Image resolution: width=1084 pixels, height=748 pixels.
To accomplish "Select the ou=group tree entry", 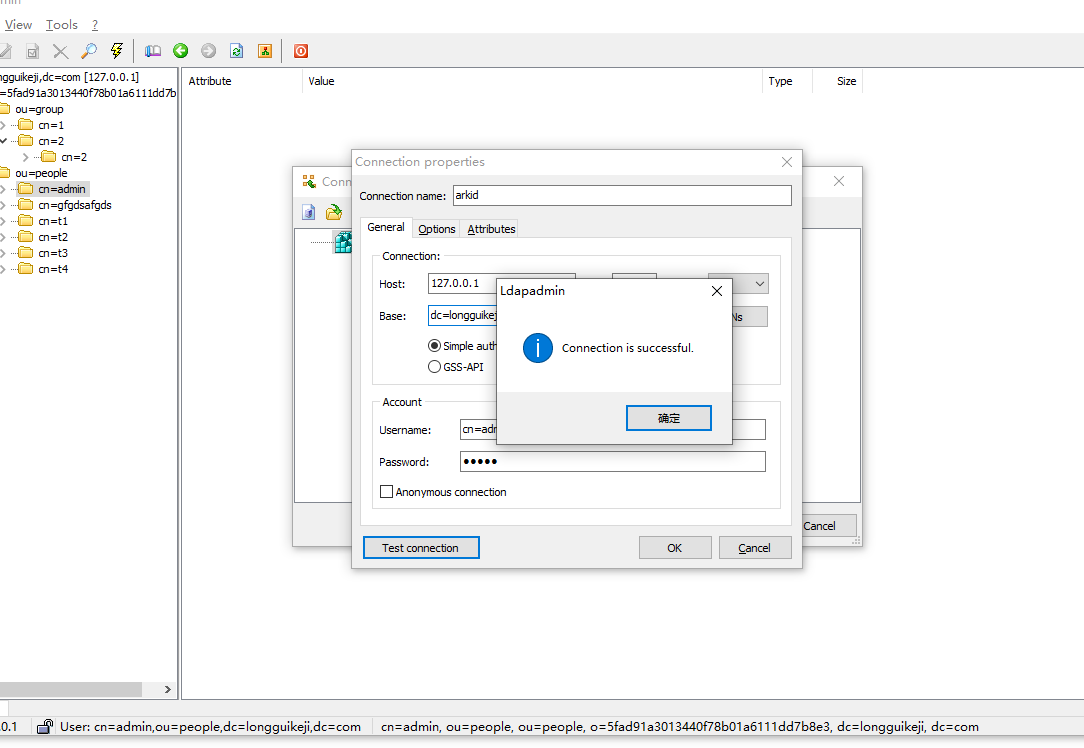I will 39,109.
